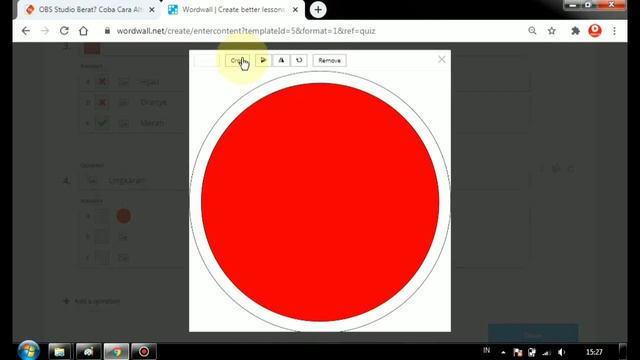Open File Explorer from the taskbar
This screenshot has width=640, height=360.
(x=60, y=351)
